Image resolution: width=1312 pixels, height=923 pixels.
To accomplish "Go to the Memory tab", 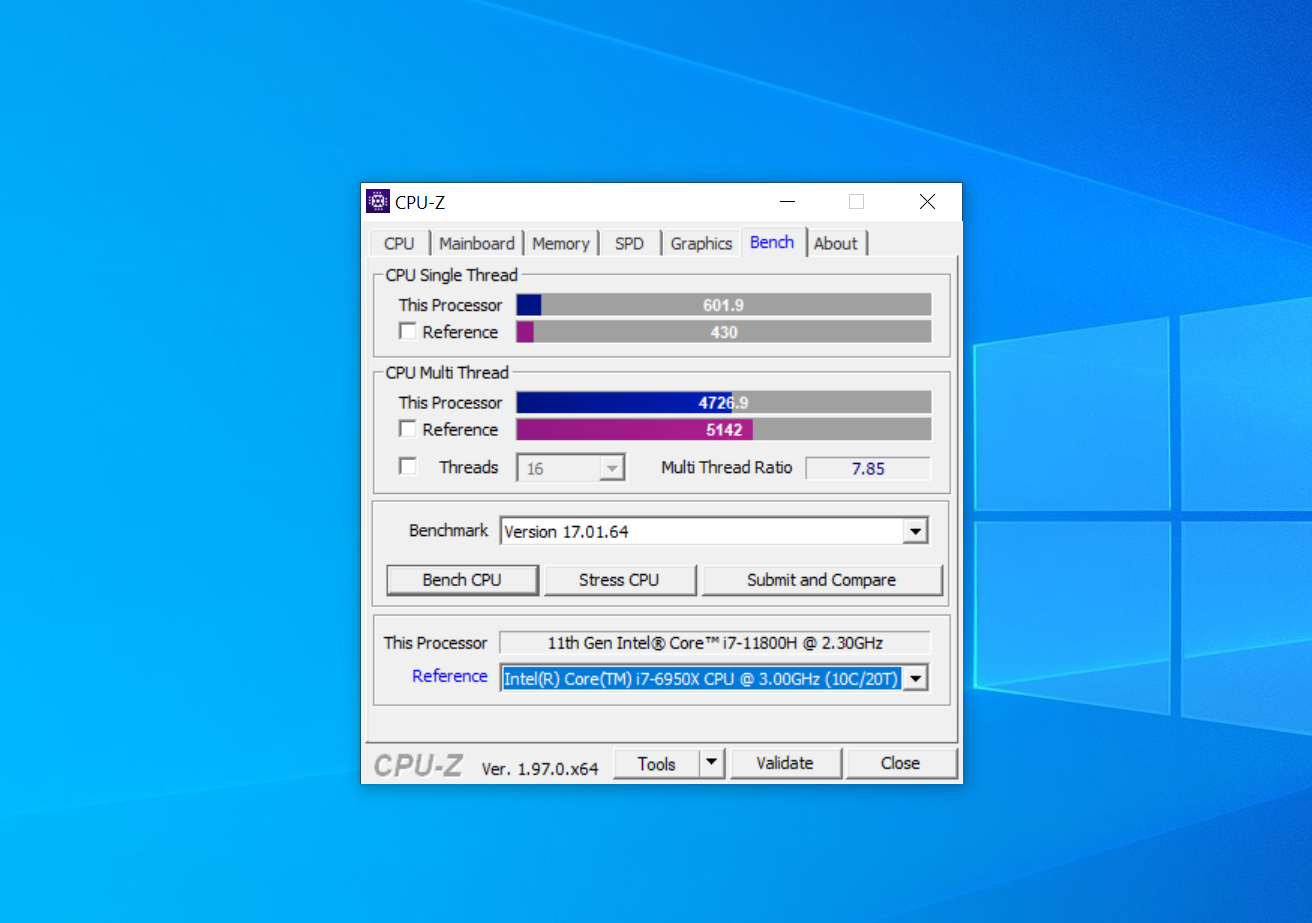I will click(x=560, y=243).
